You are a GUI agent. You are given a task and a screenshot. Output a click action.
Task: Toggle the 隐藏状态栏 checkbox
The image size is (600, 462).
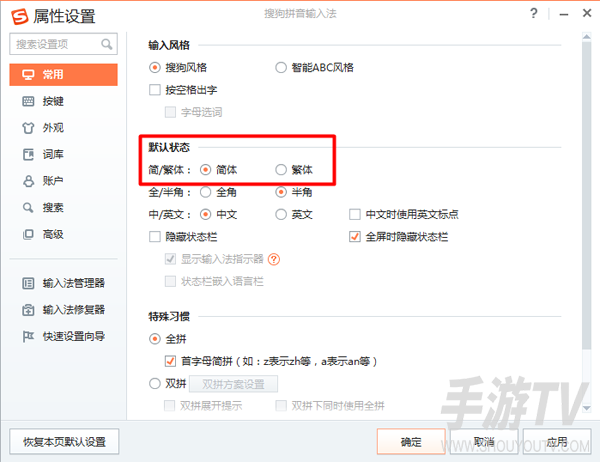(155, 237)
